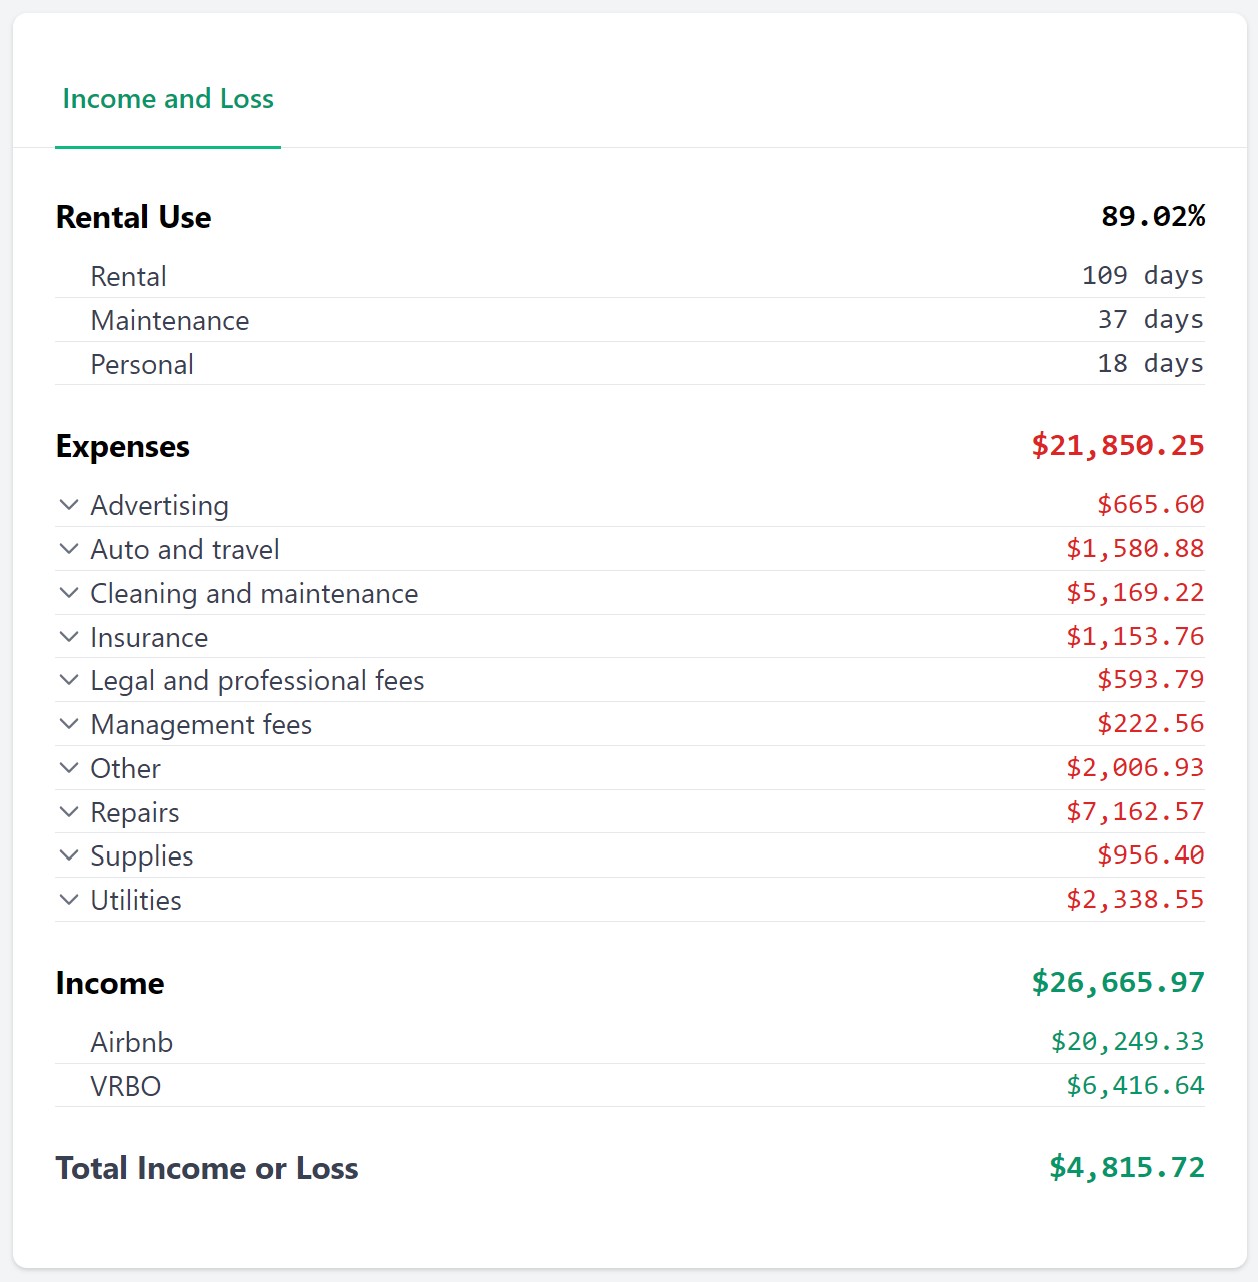Expand Cleaning and maintenance chevron

69,593
